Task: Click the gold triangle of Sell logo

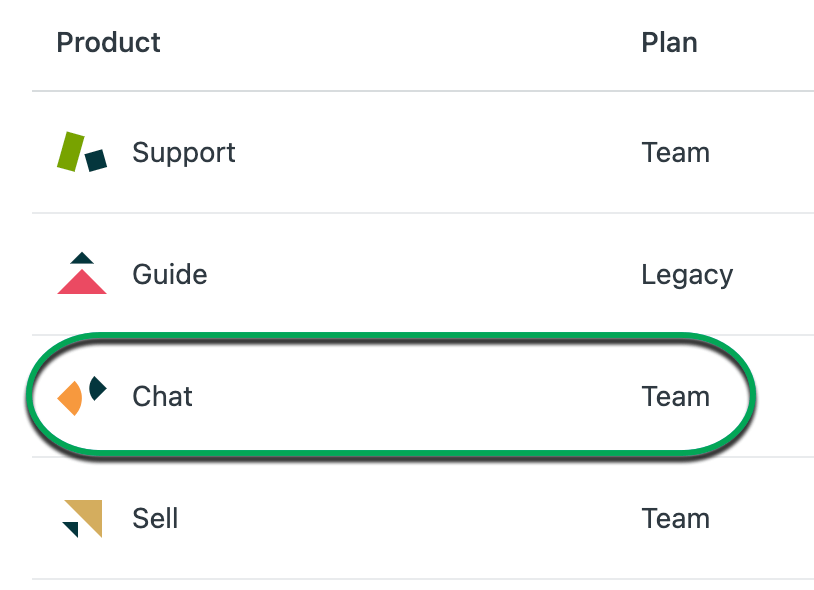Action: click(x=88, y=513)
